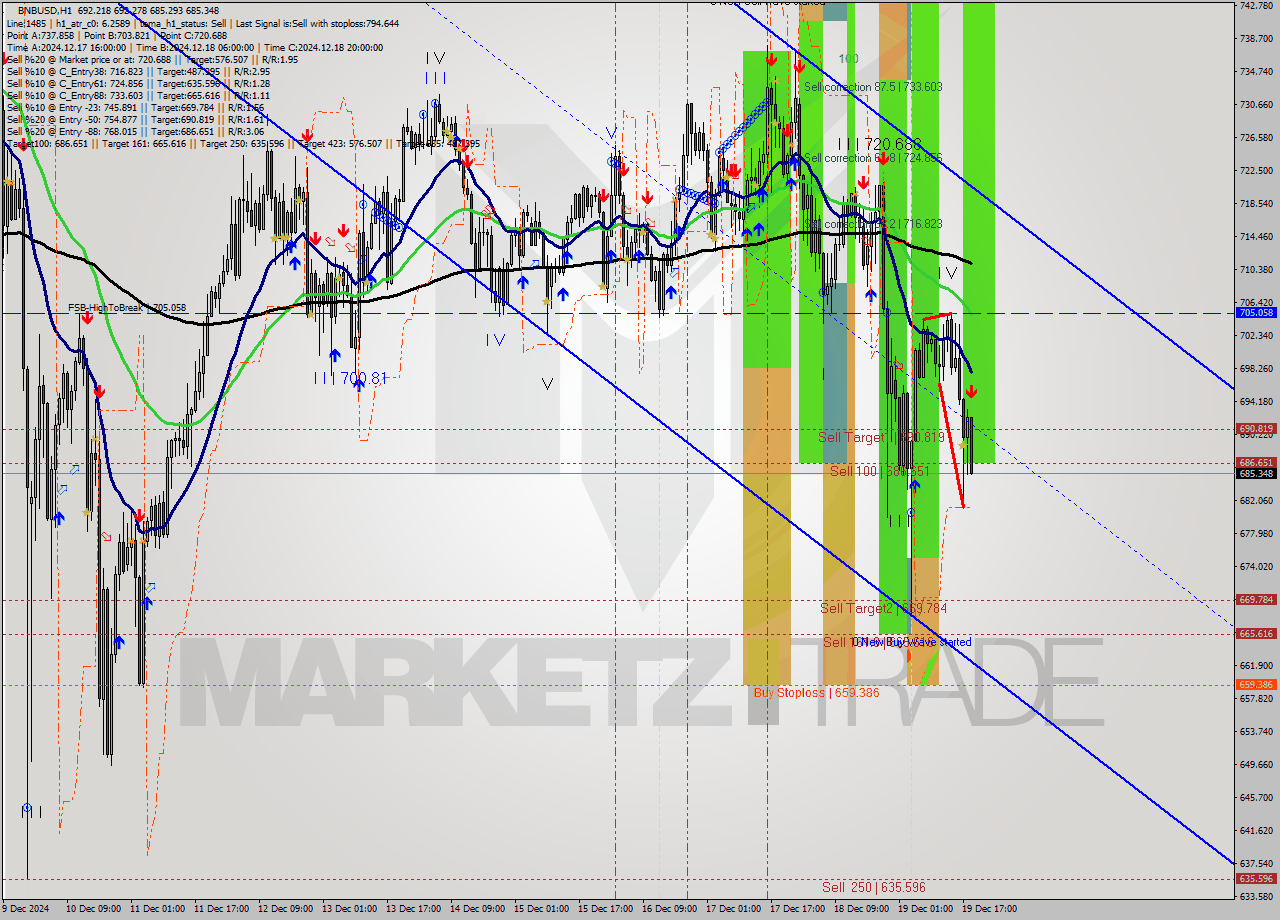This screenshot has width=1280, height=920.
Task: Click the '9 Dec 2024' time axis label
Action: click(x=27, y=909)
